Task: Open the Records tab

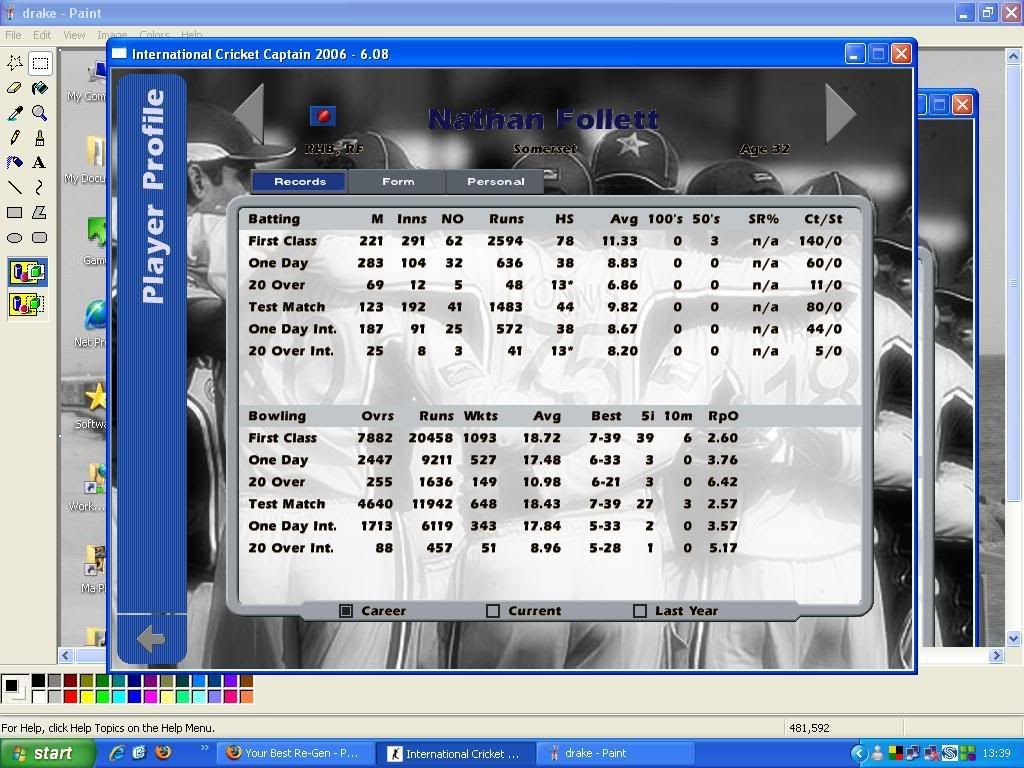Action: click(300, 182)
